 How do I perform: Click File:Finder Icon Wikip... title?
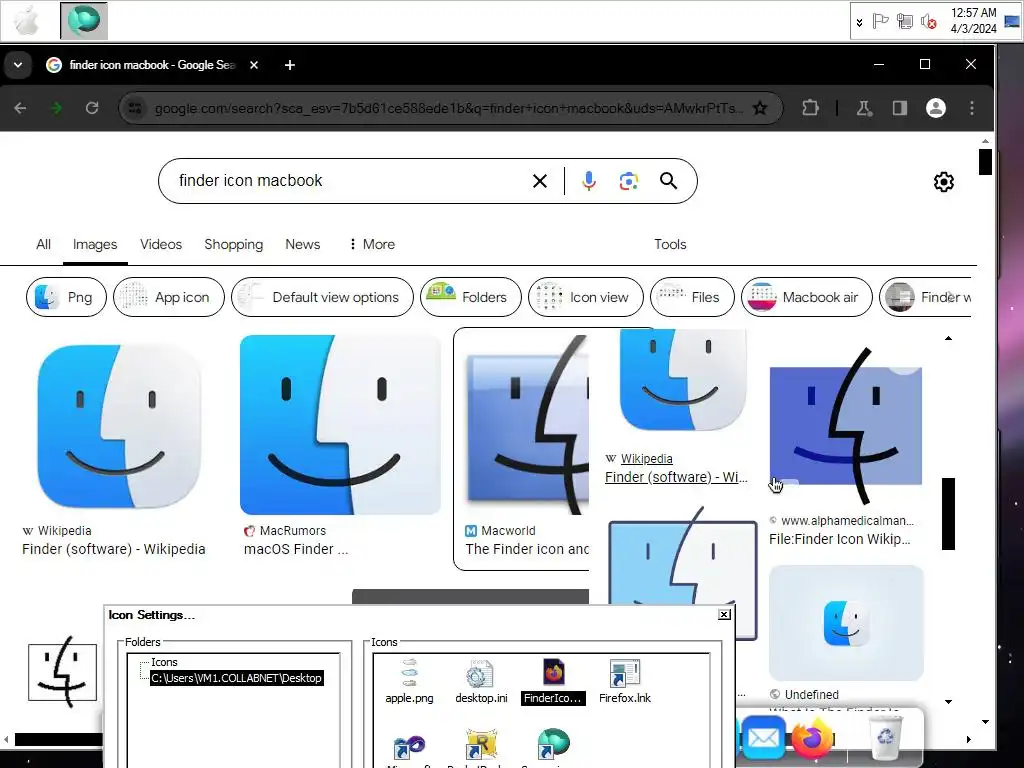840,539
